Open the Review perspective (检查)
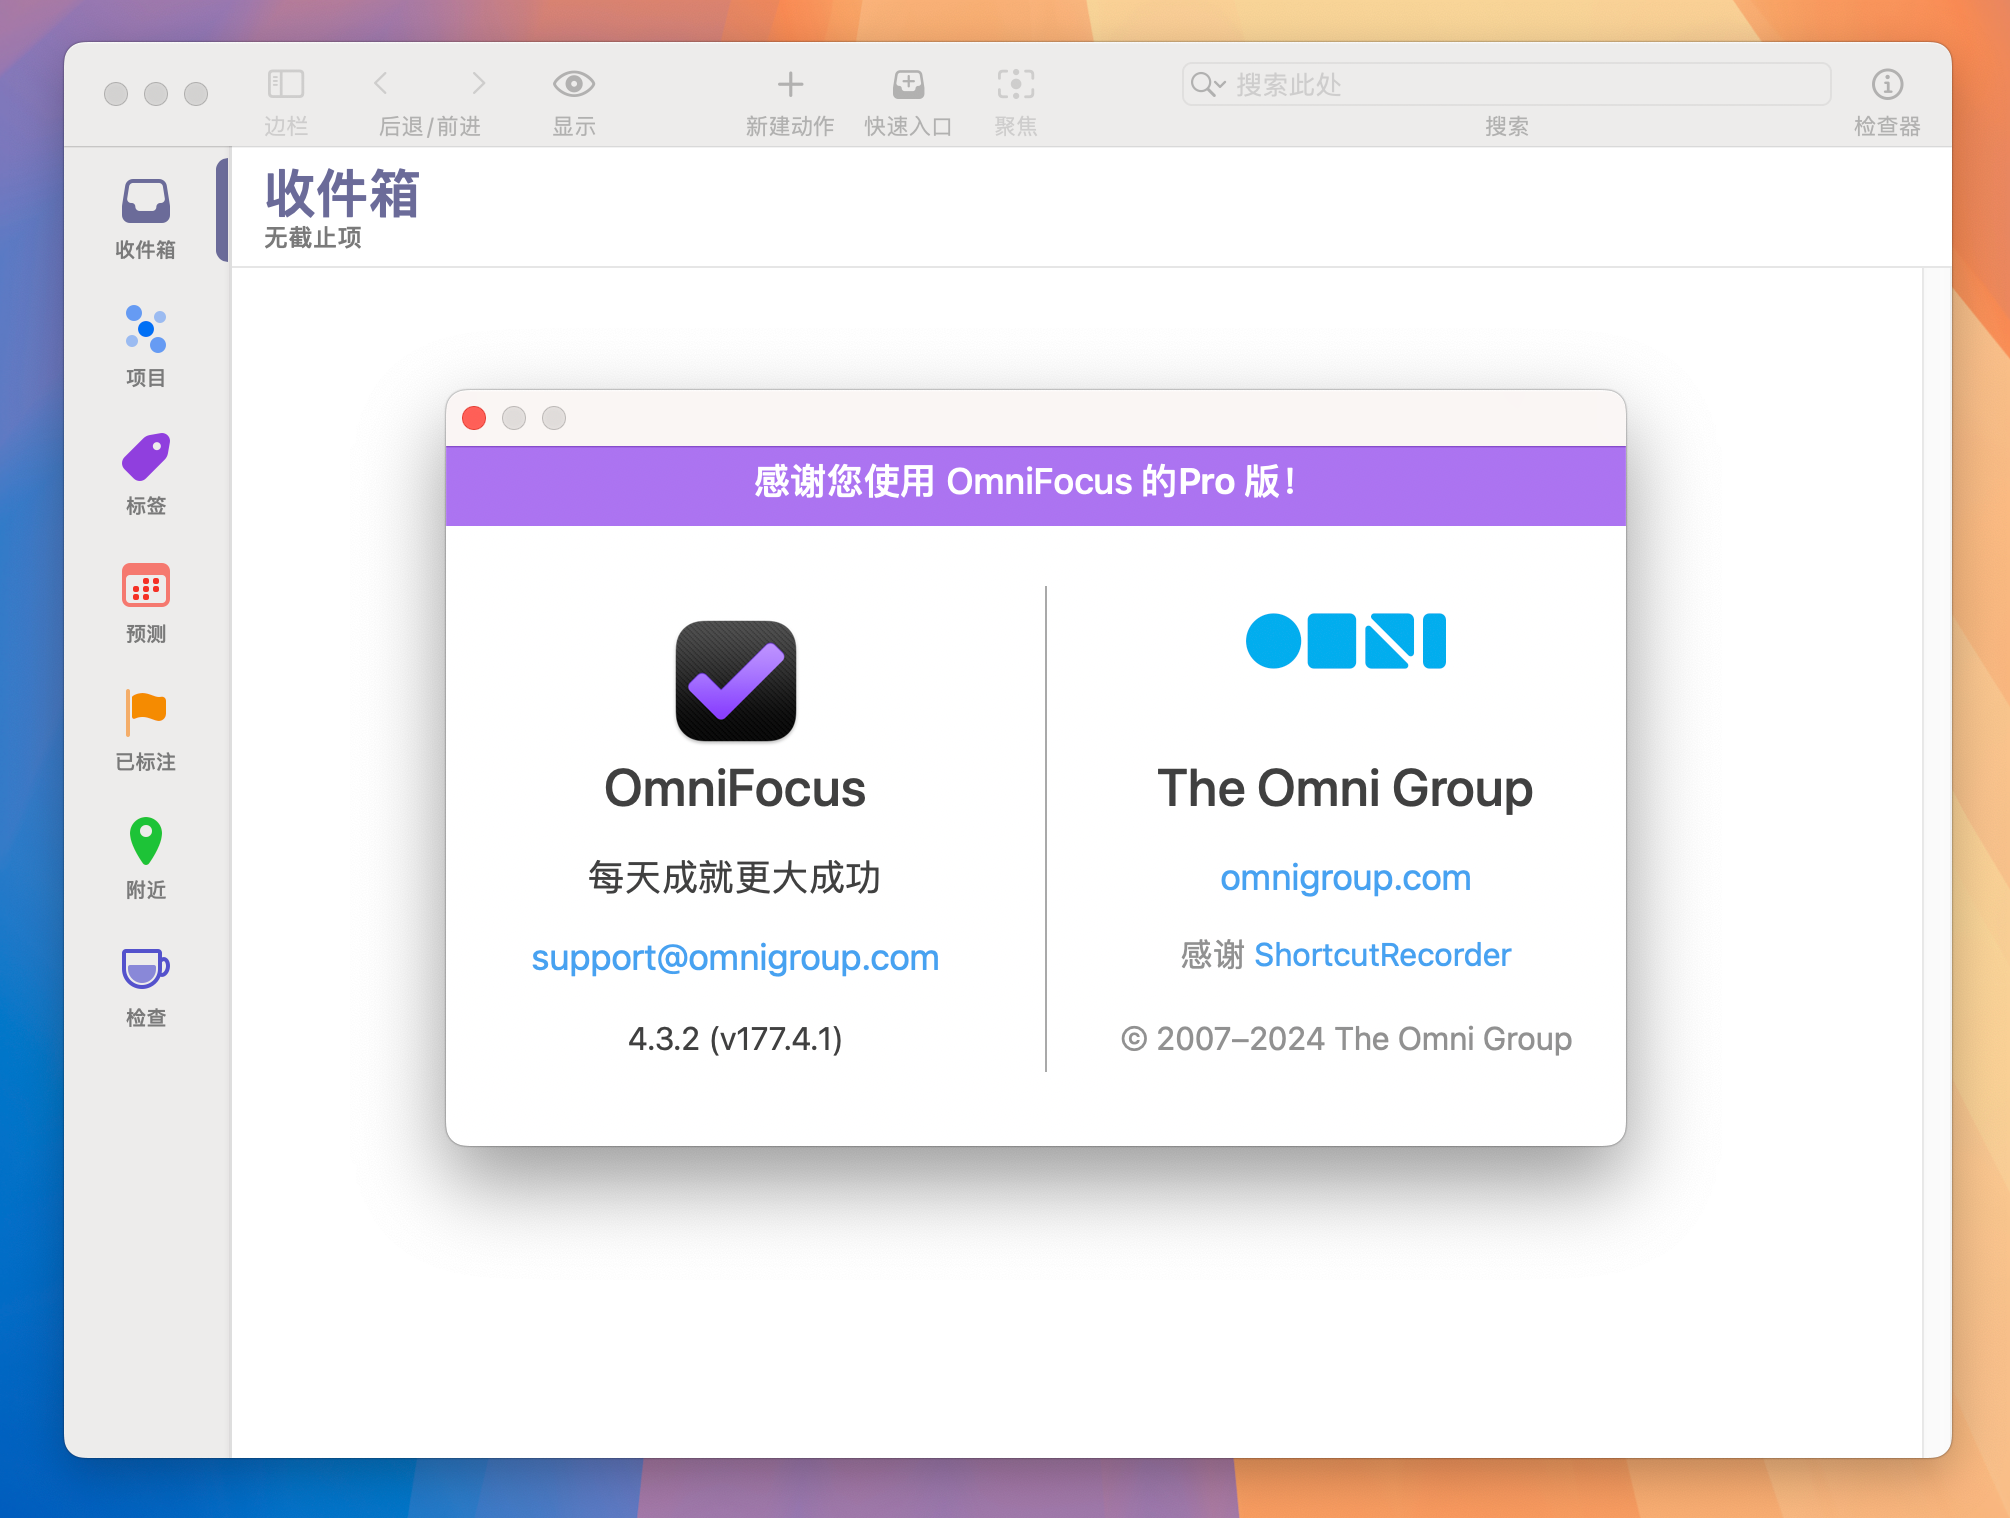 coord(146,986)
